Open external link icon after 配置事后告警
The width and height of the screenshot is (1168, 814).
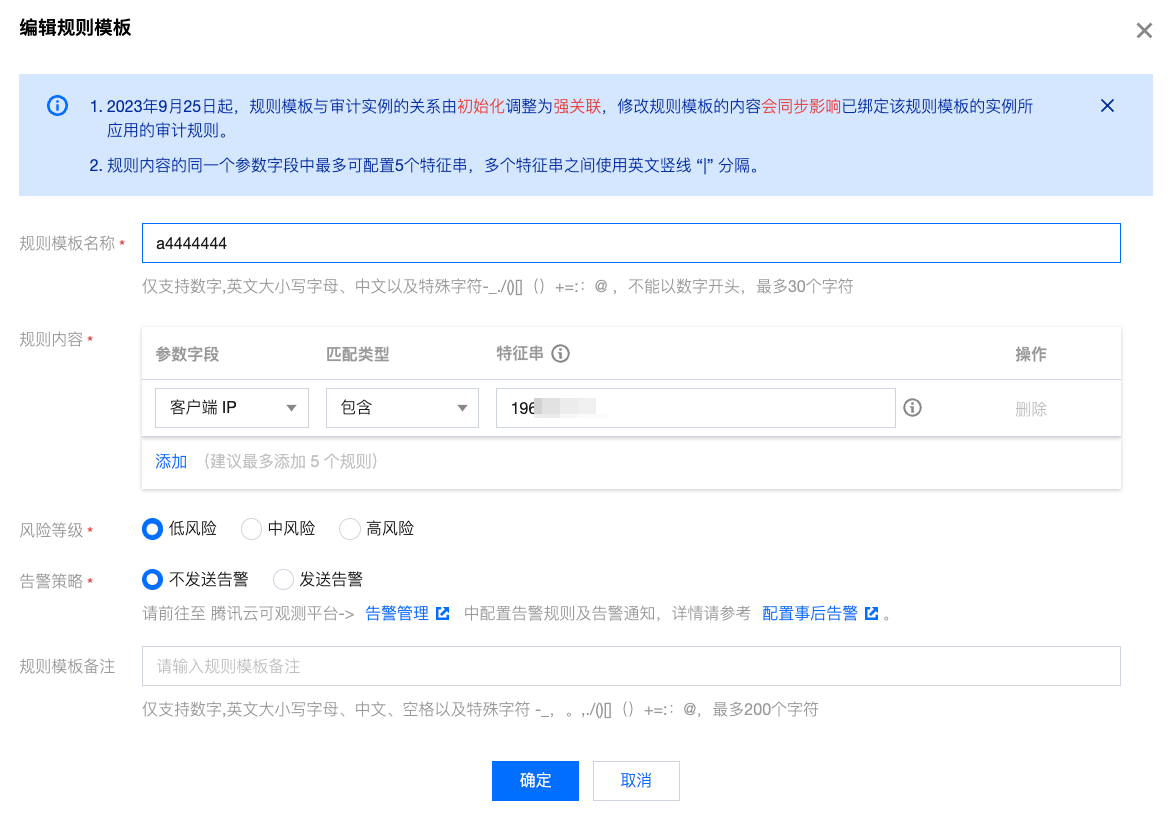click(871, 613)
